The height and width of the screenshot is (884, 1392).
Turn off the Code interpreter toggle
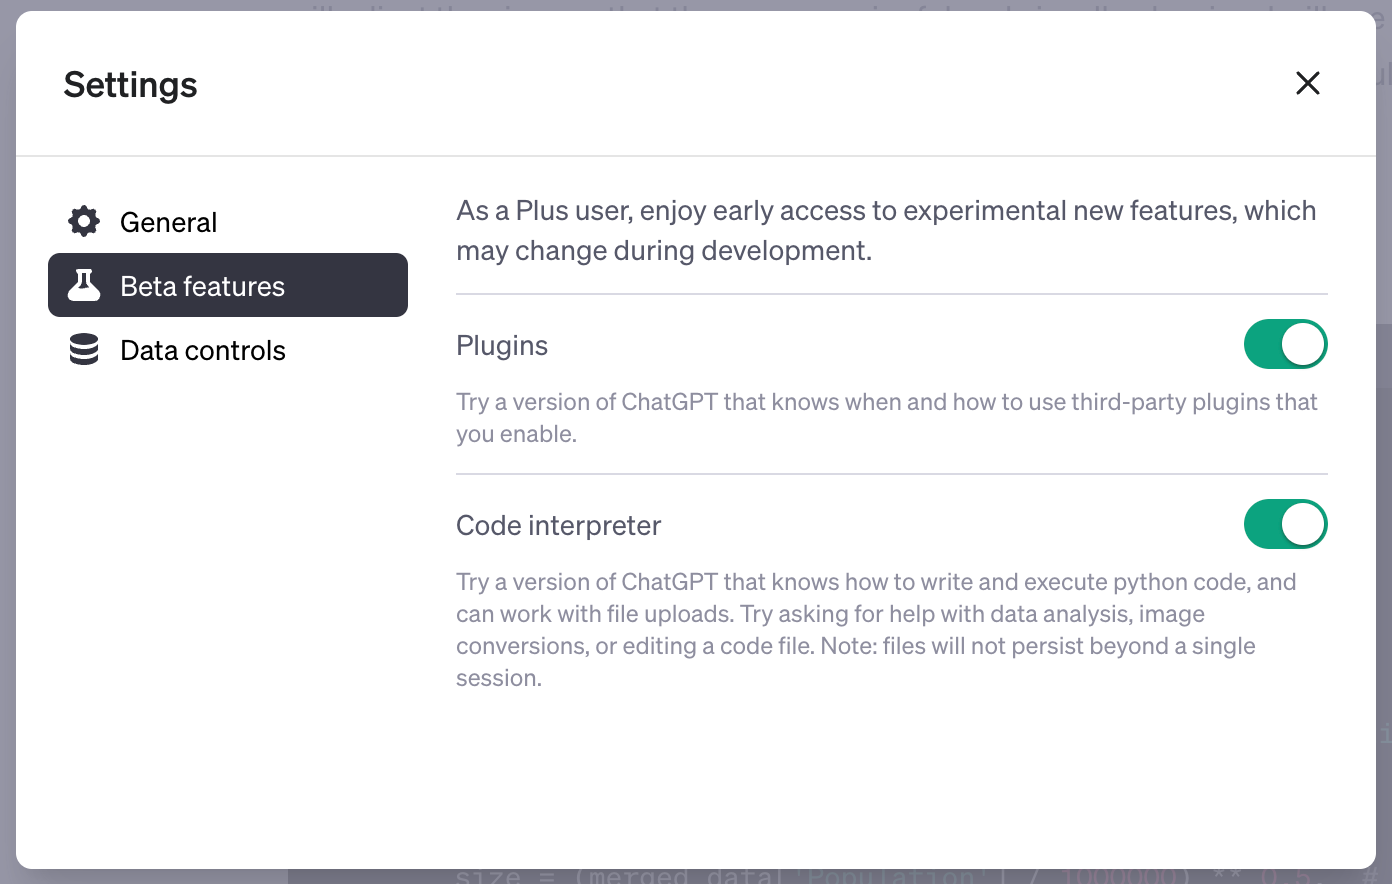pyautogui.click(x=1286, y=524)
